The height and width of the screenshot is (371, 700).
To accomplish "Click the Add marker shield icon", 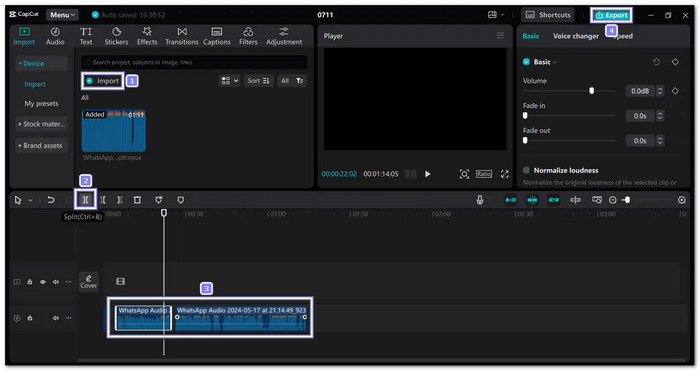I will coord(180,200).
